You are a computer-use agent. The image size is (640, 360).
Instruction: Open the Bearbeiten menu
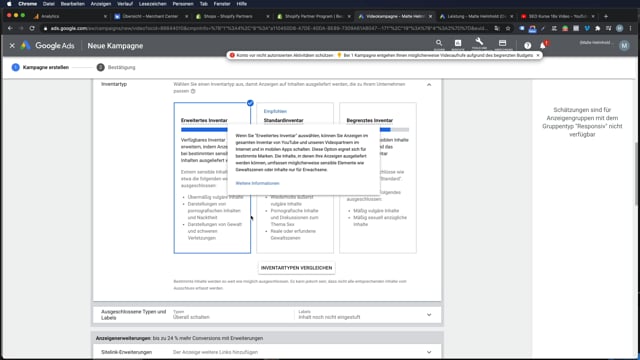pos(73,4)
